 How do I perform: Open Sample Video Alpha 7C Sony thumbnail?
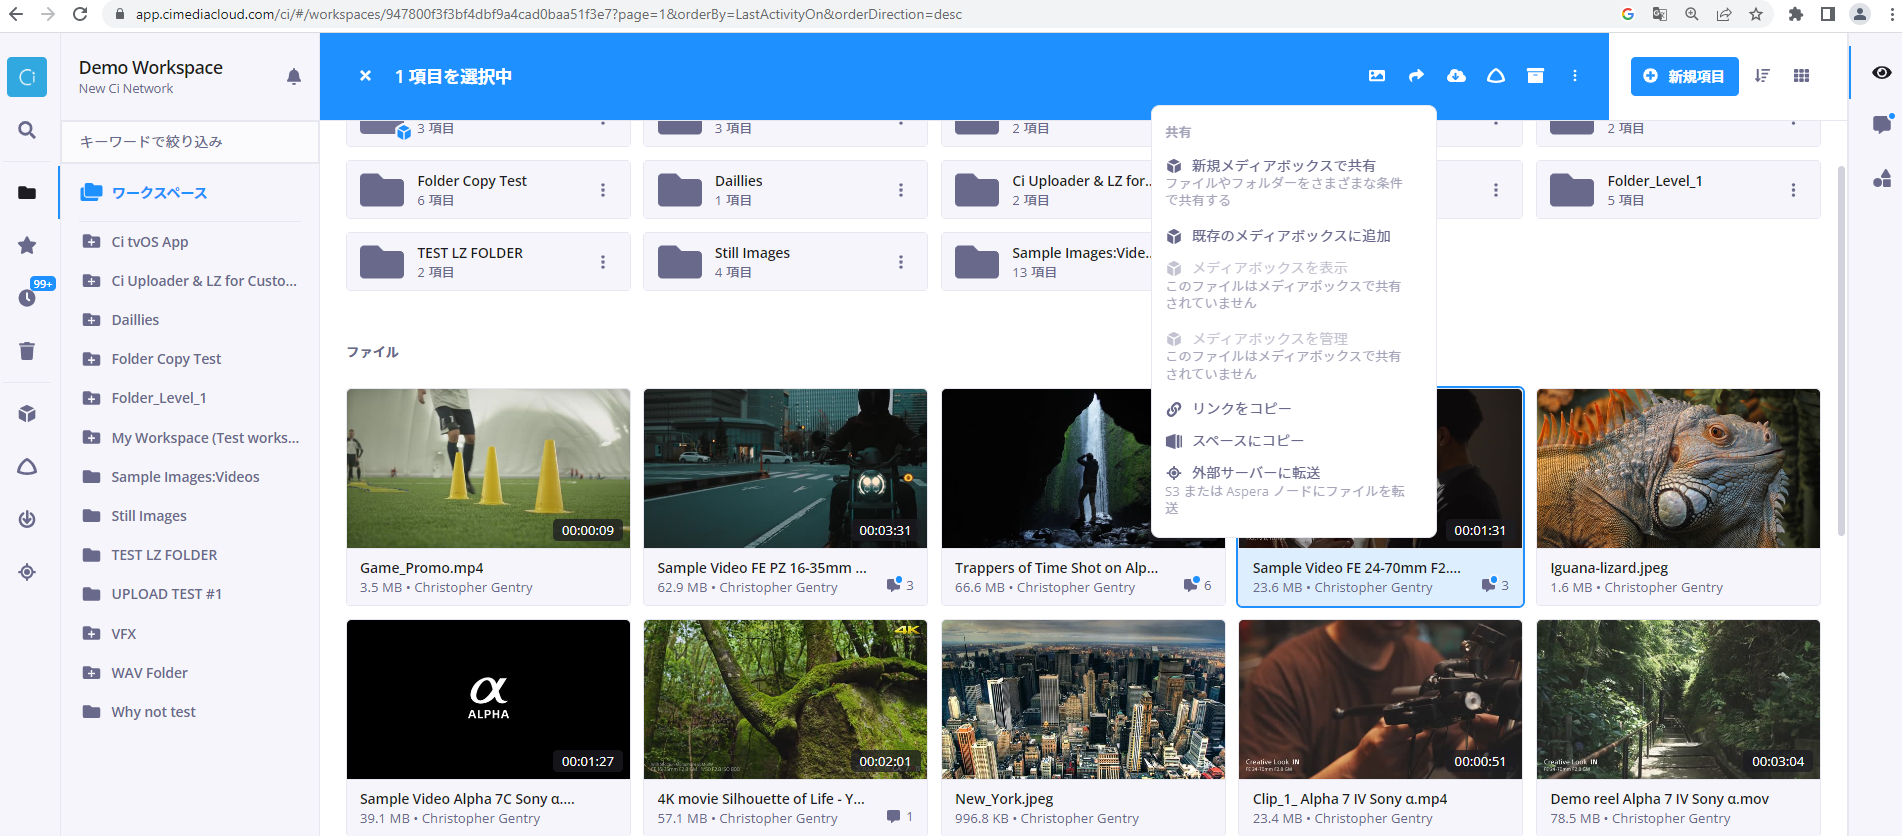(x=488, y=699)
